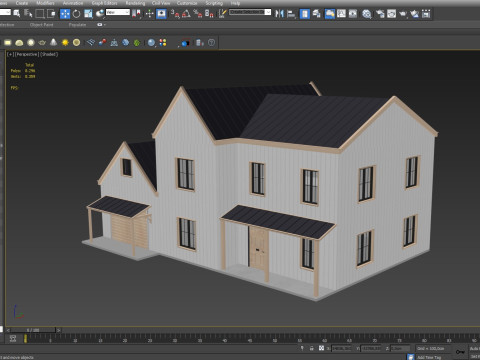Screen dimensions: 480x360
Task: Toggle the Ribbon display
Action: (x=330, y=14)
